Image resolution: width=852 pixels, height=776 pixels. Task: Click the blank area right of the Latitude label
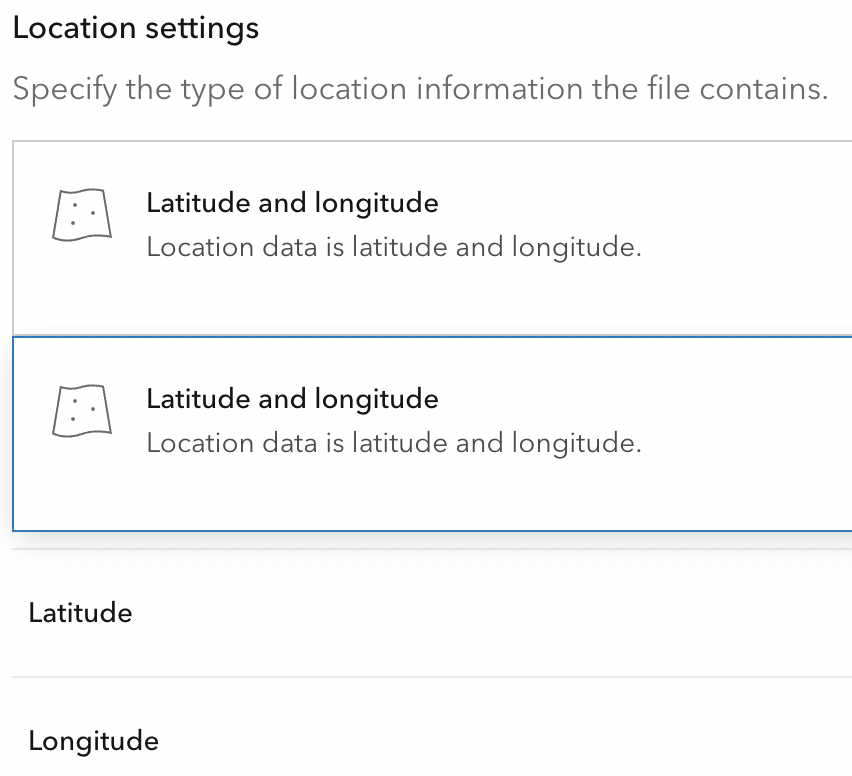[x=500, y=613]
